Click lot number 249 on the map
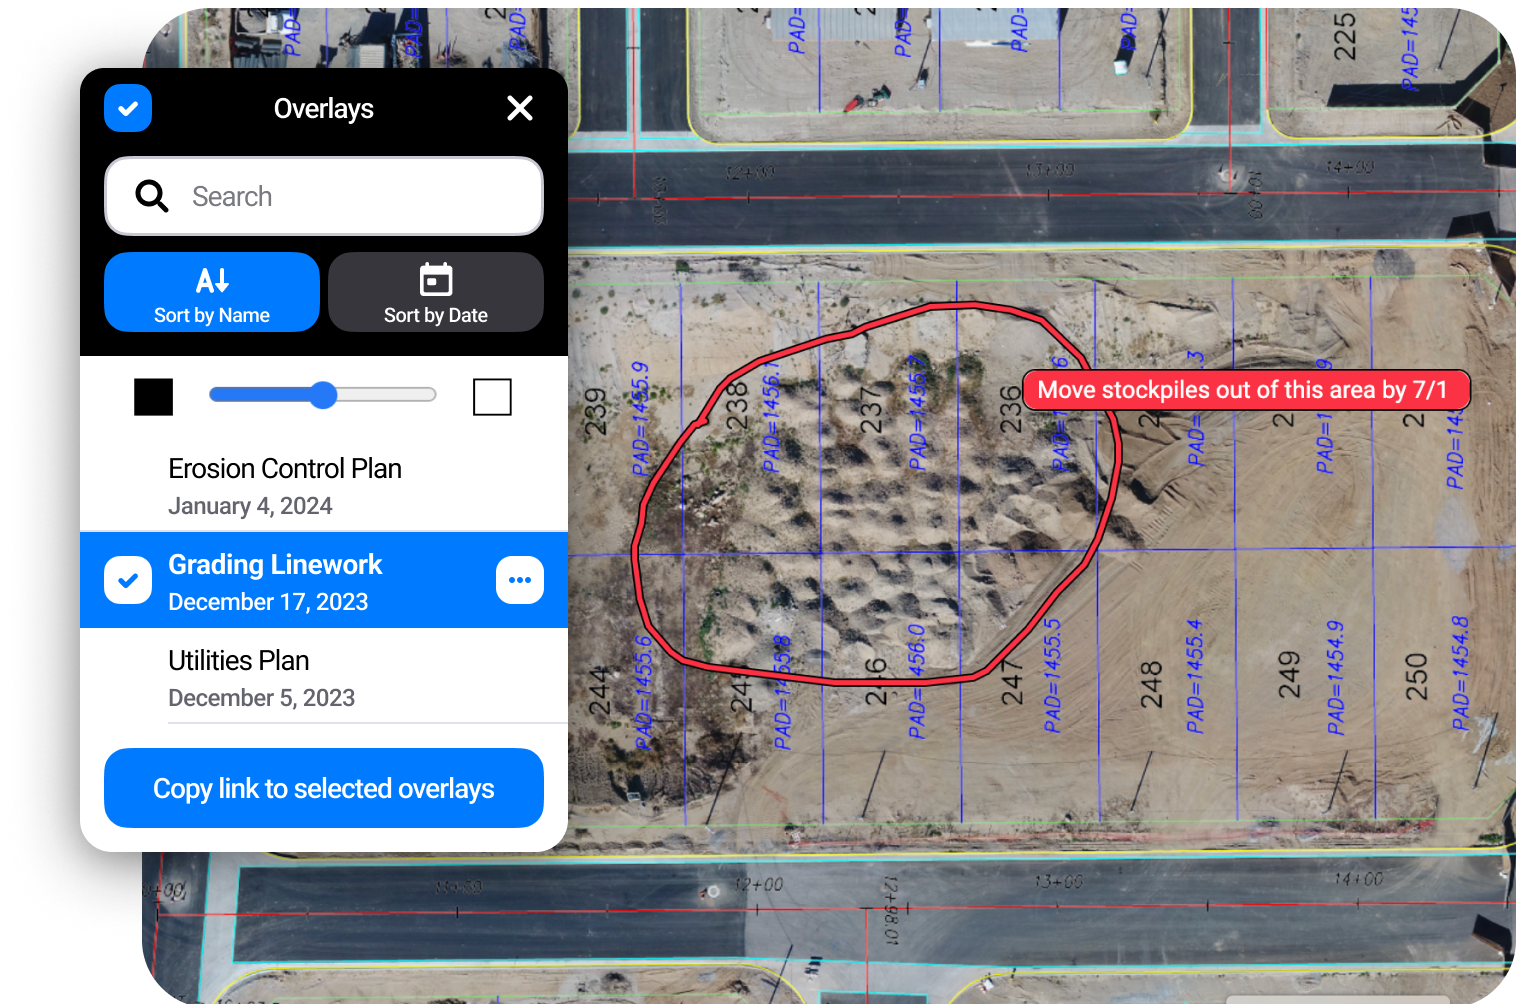Viewport: 1516px width, 1008px height. [x=1289, y=674]
